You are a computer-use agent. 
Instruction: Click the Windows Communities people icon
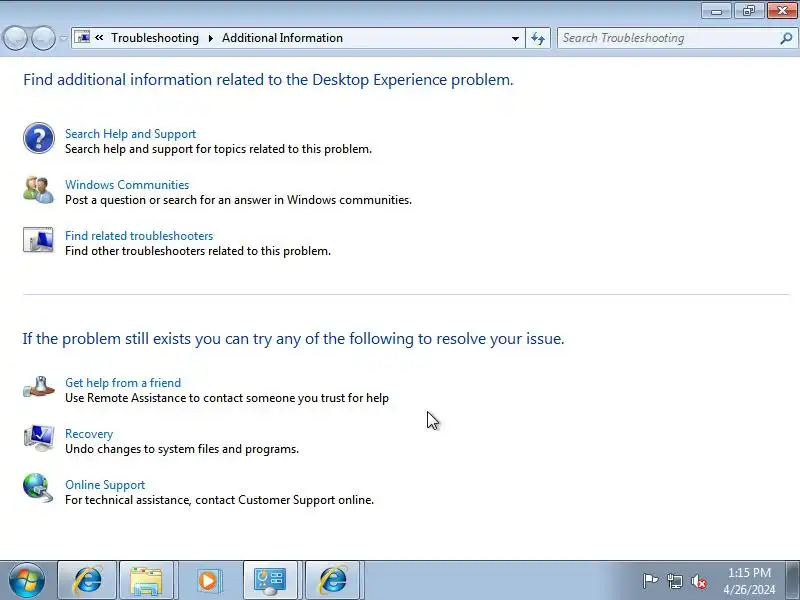[x=38, y=190]
